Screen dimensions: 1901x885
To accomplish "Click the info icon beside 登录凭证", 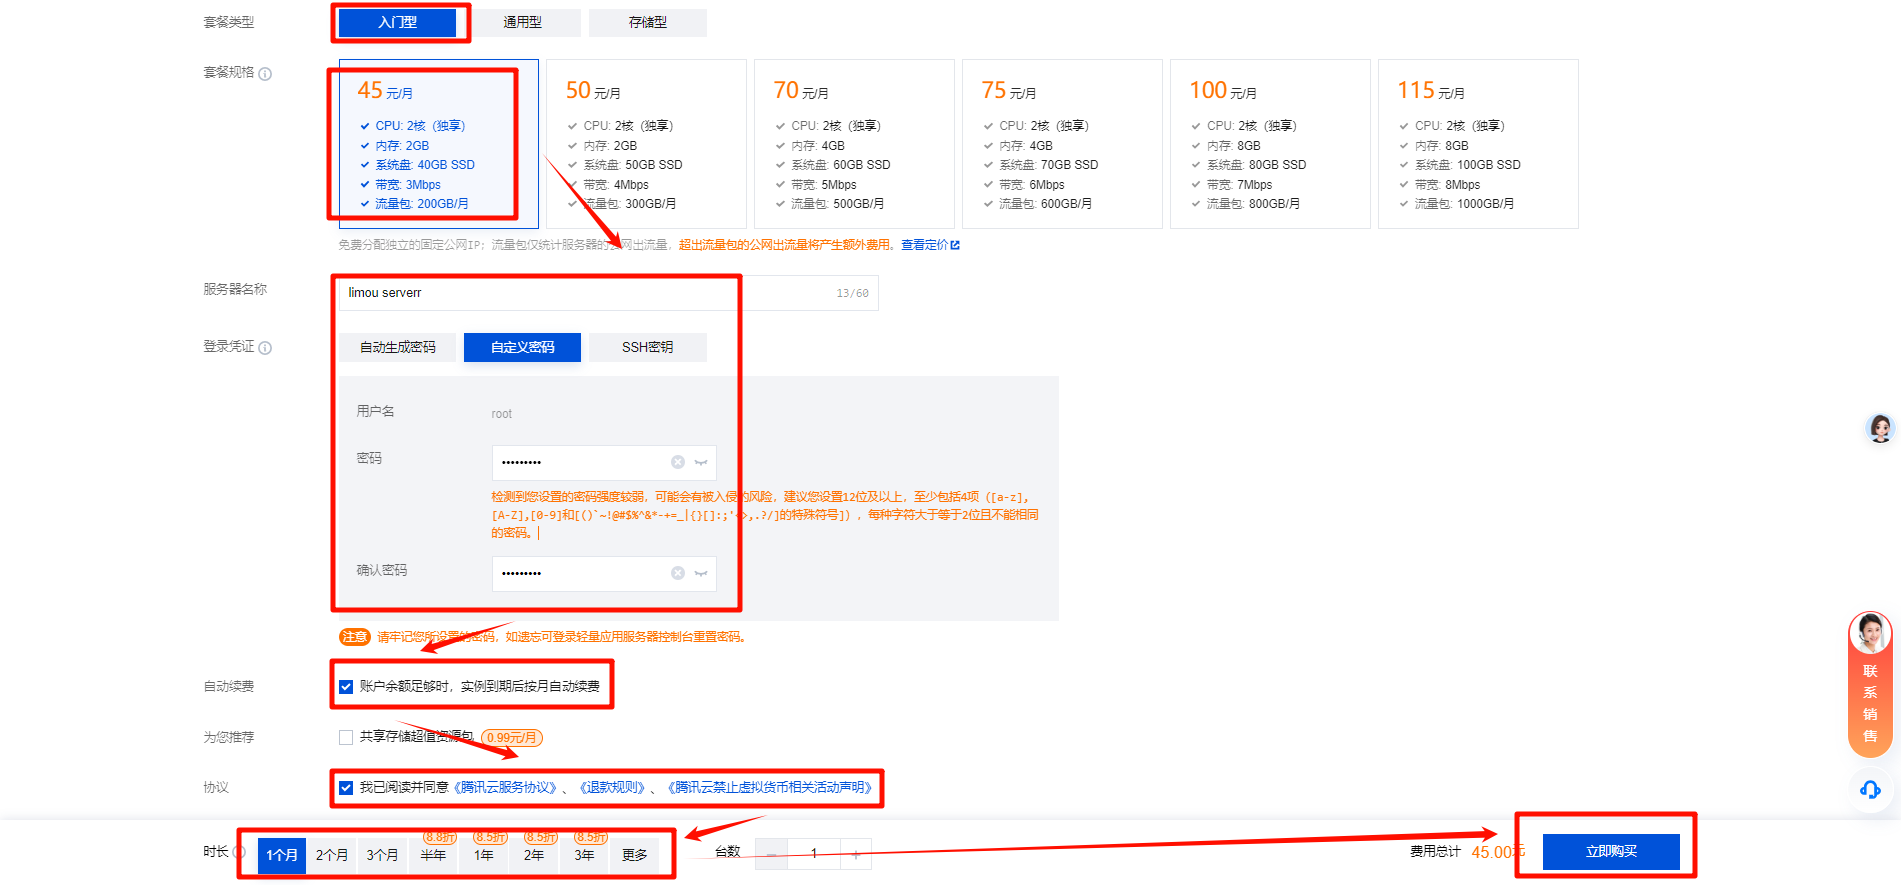I will click(x=265, y=348).
